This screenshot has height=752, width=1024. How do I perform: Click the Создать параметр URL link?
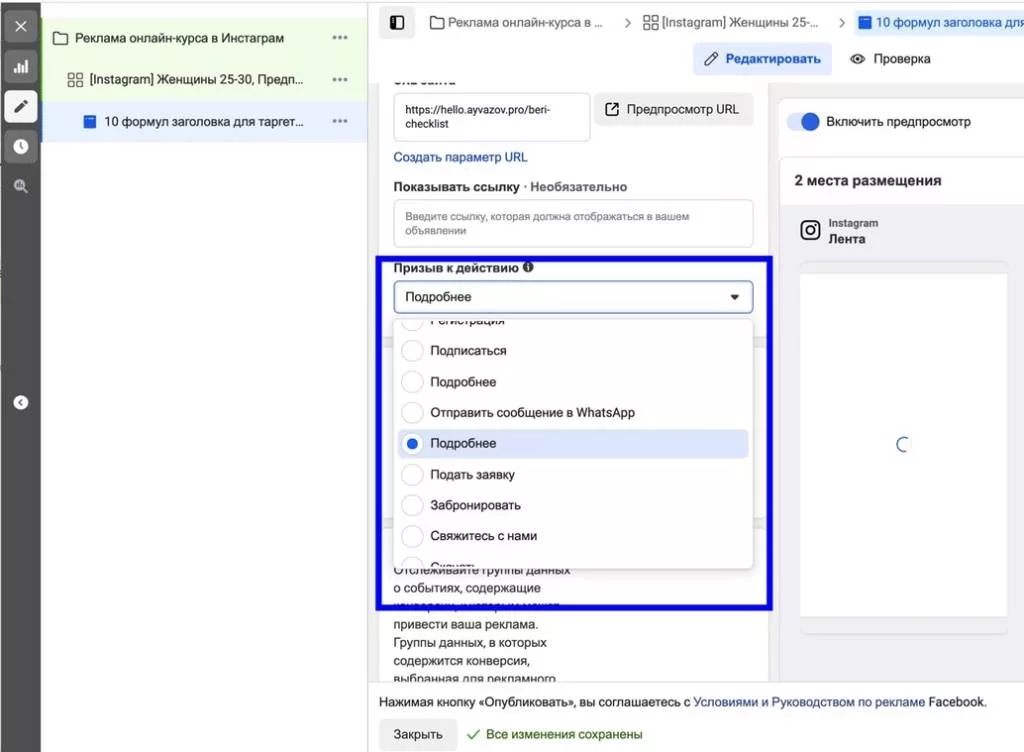click(x=460, y=157)
